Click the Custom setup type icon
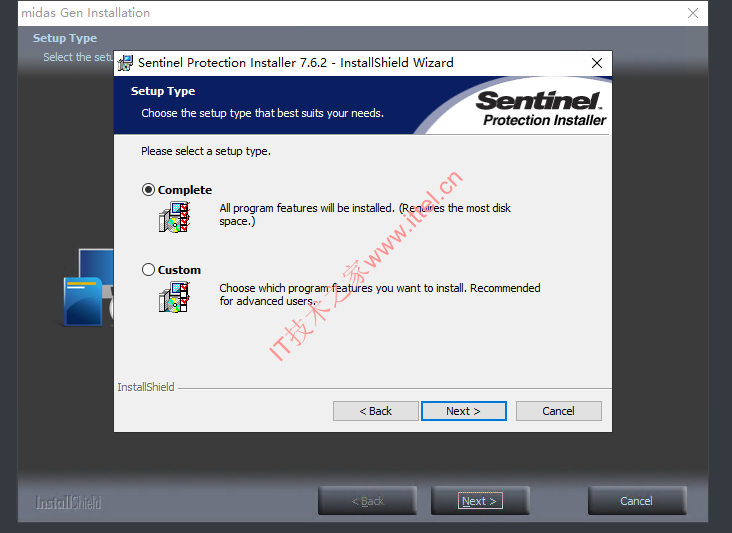This screenshot has width=732, height=533. click(x=174, y=297)
